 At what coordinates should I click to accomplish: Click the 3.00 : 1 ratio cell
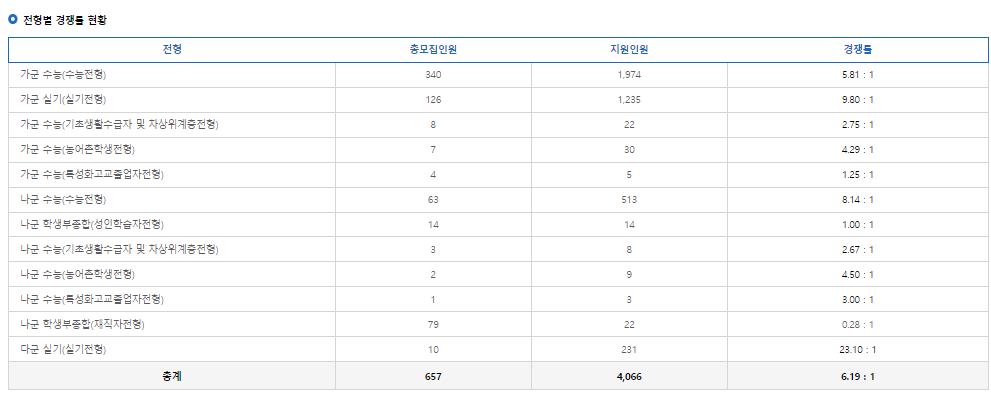click(x=858, y=299)
